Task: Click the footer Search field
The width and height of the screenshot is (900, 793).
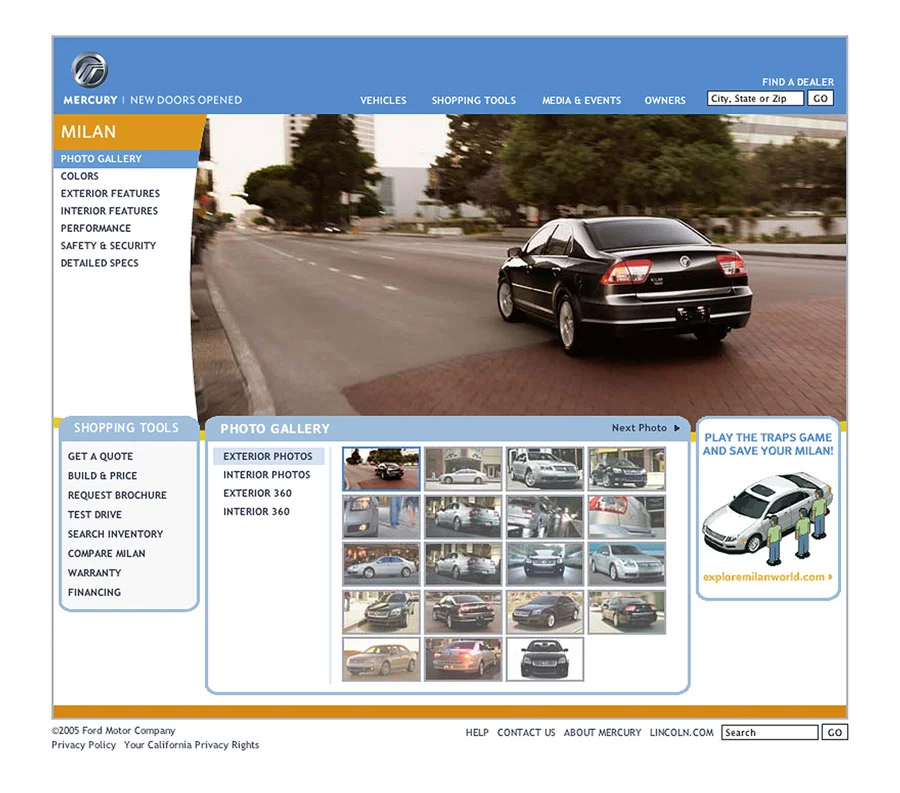Action: [770, 732]
